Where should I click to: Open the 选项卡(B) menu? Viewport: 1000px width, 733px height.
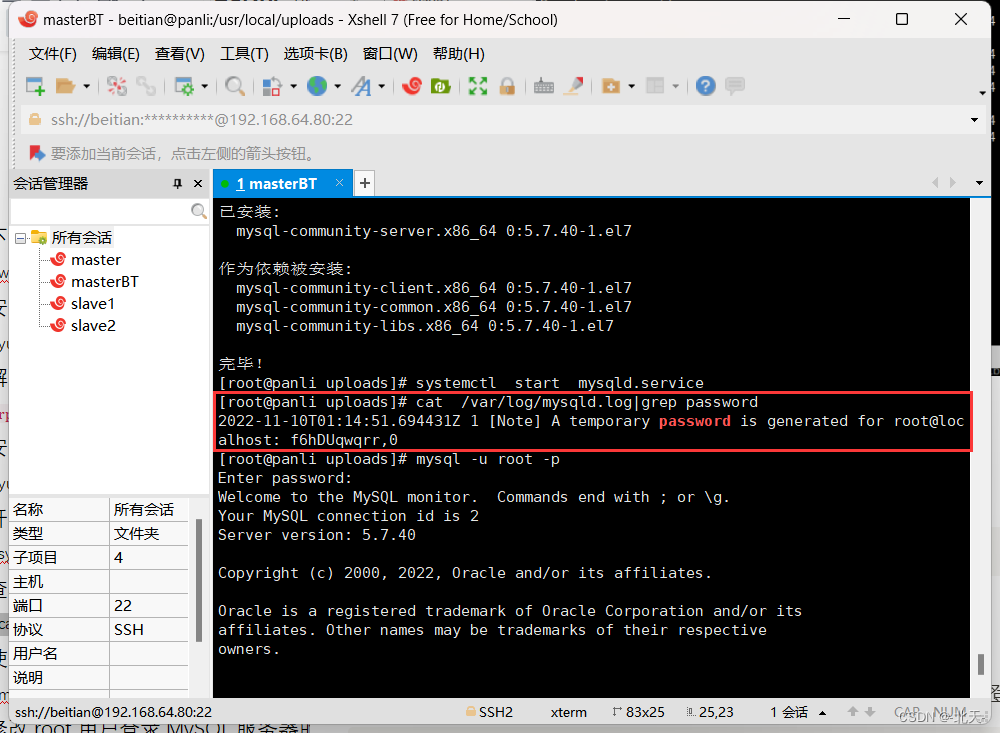316,54
